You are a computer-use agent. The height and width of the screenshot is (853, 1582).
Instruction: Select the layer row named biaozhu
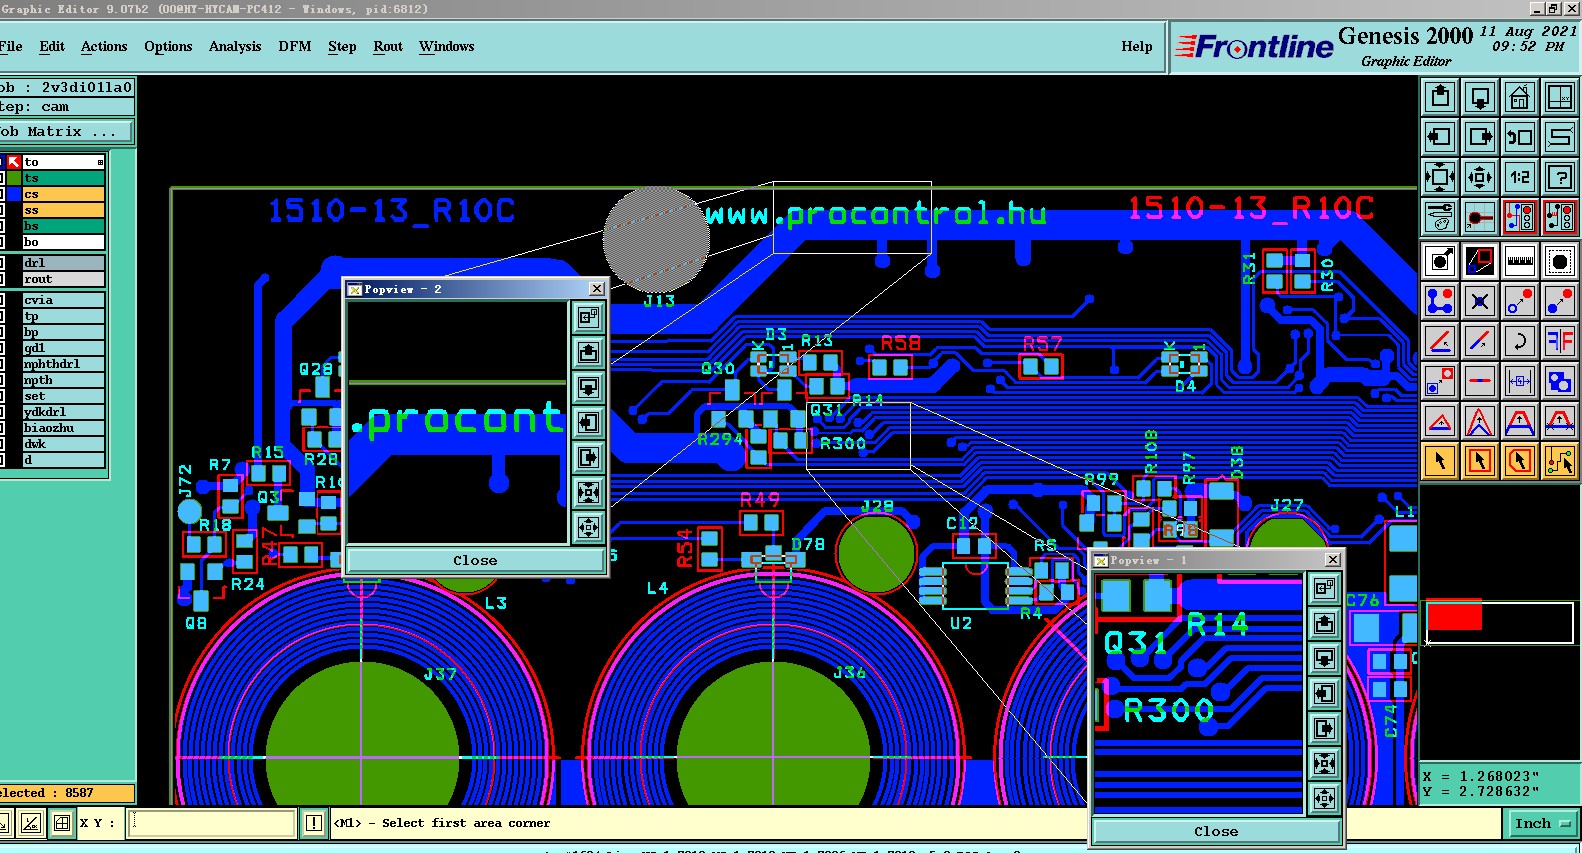click(x=63, y=428)
